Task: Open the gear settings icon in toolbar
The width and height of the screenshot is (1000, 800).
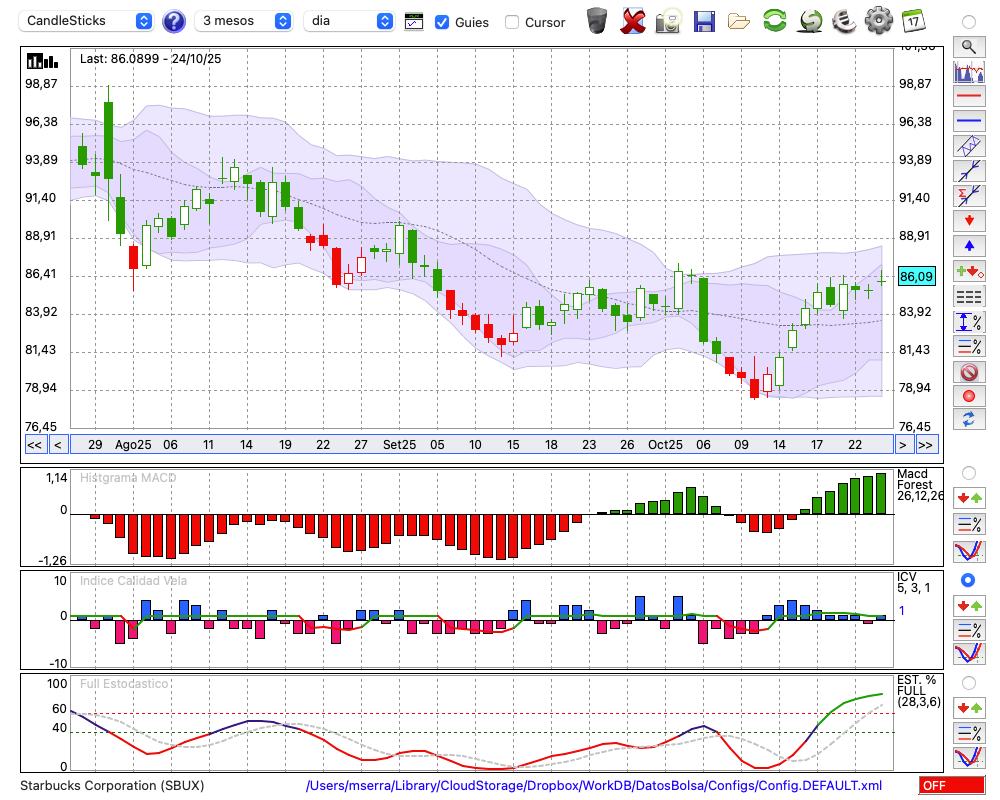Action: [878, 20]
